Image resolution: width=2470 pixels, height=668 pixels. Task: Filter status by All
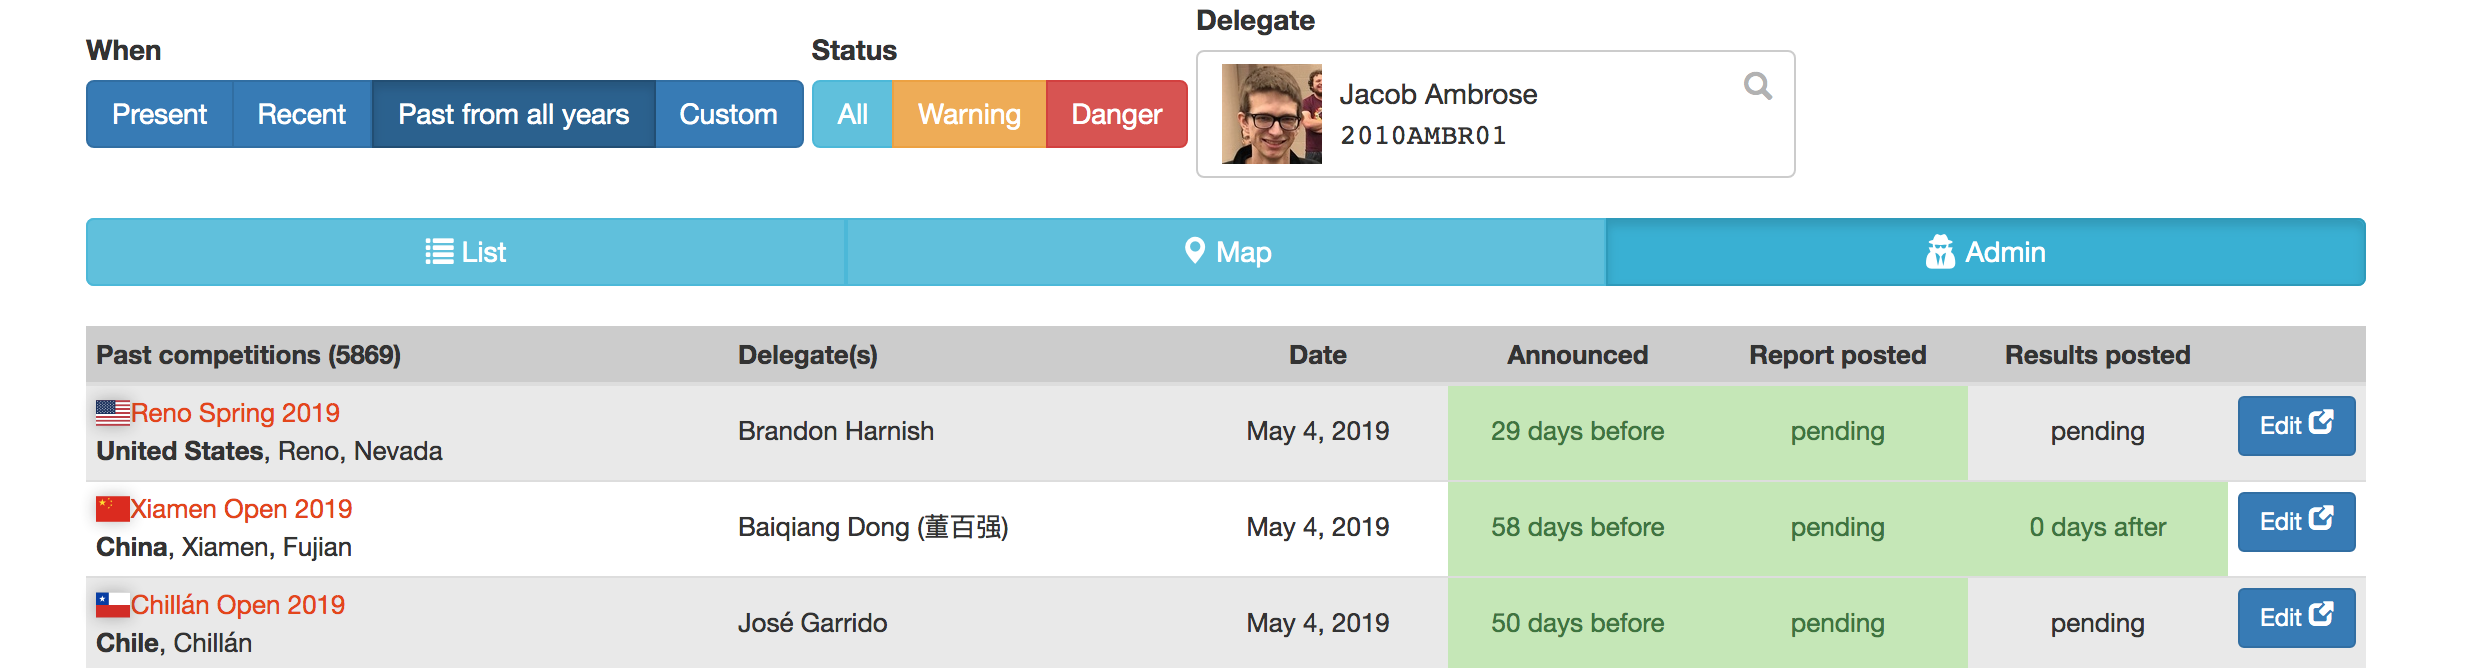pyautogui.click(x=852, y=114)
